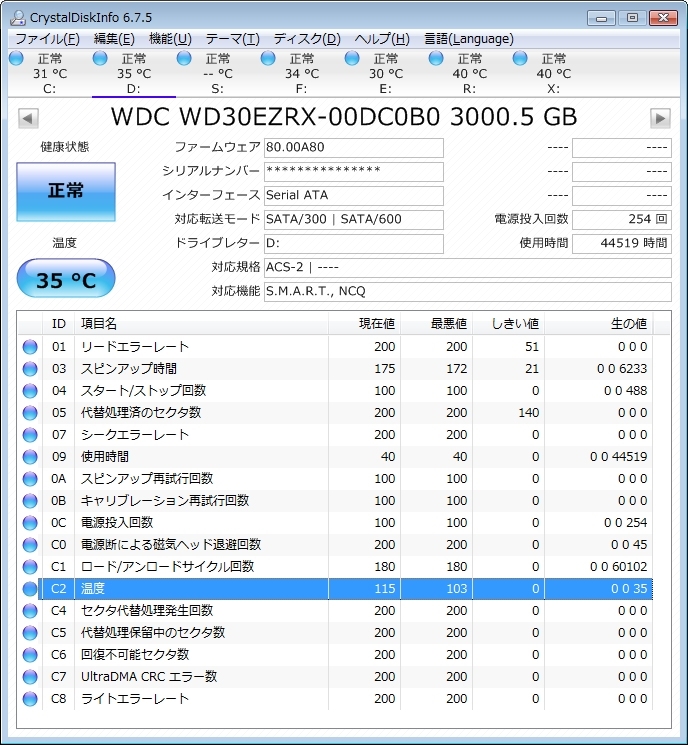Click status orb for 09 使用時間

pyautogui.click(x=30, y=457)
